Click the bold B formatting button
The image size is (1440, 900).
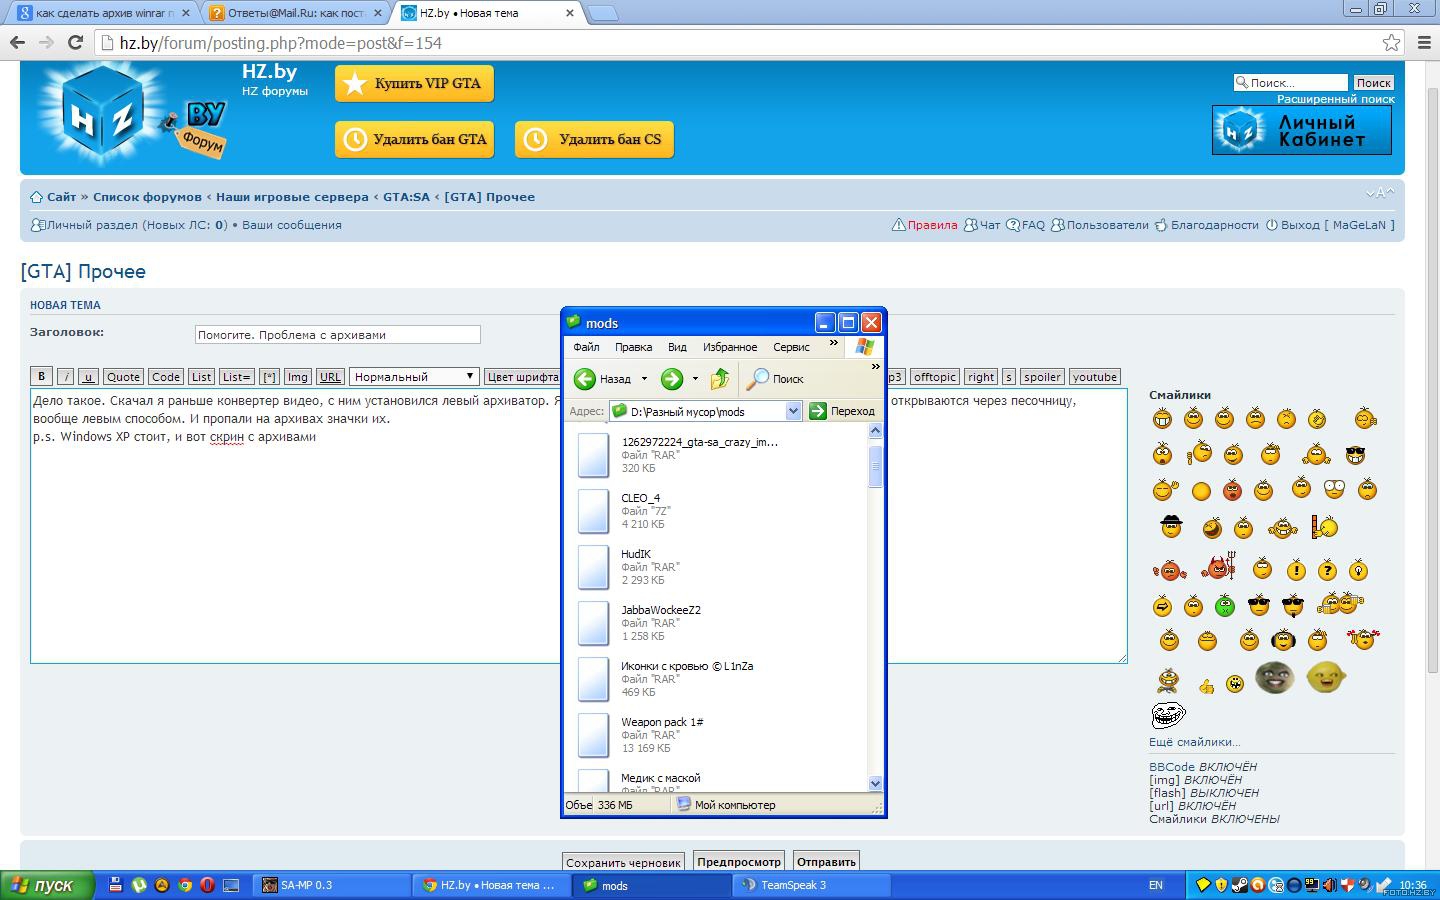point(41,377)
